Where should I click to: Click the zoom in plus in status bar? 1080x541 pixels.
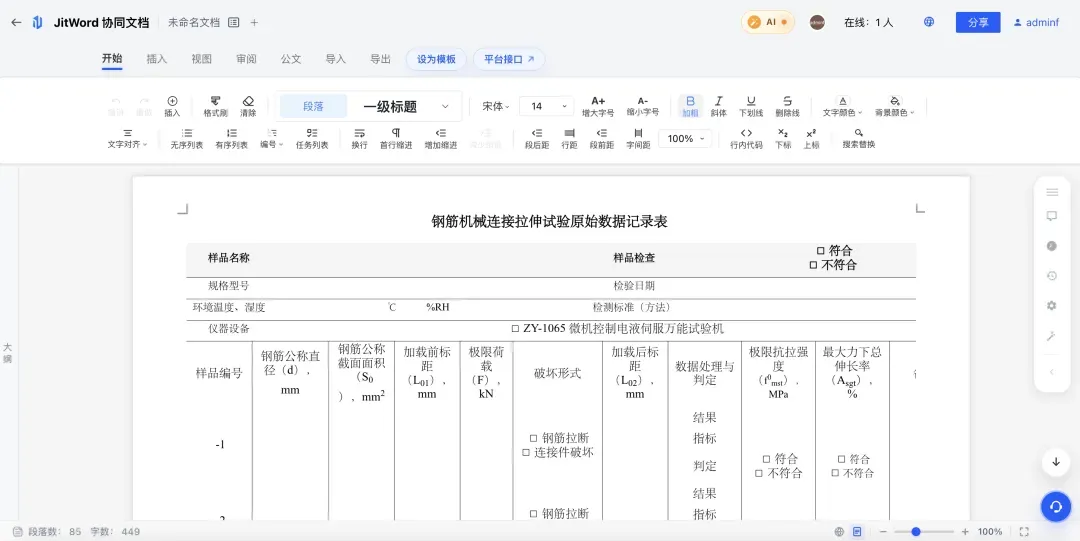click(965, 532)
